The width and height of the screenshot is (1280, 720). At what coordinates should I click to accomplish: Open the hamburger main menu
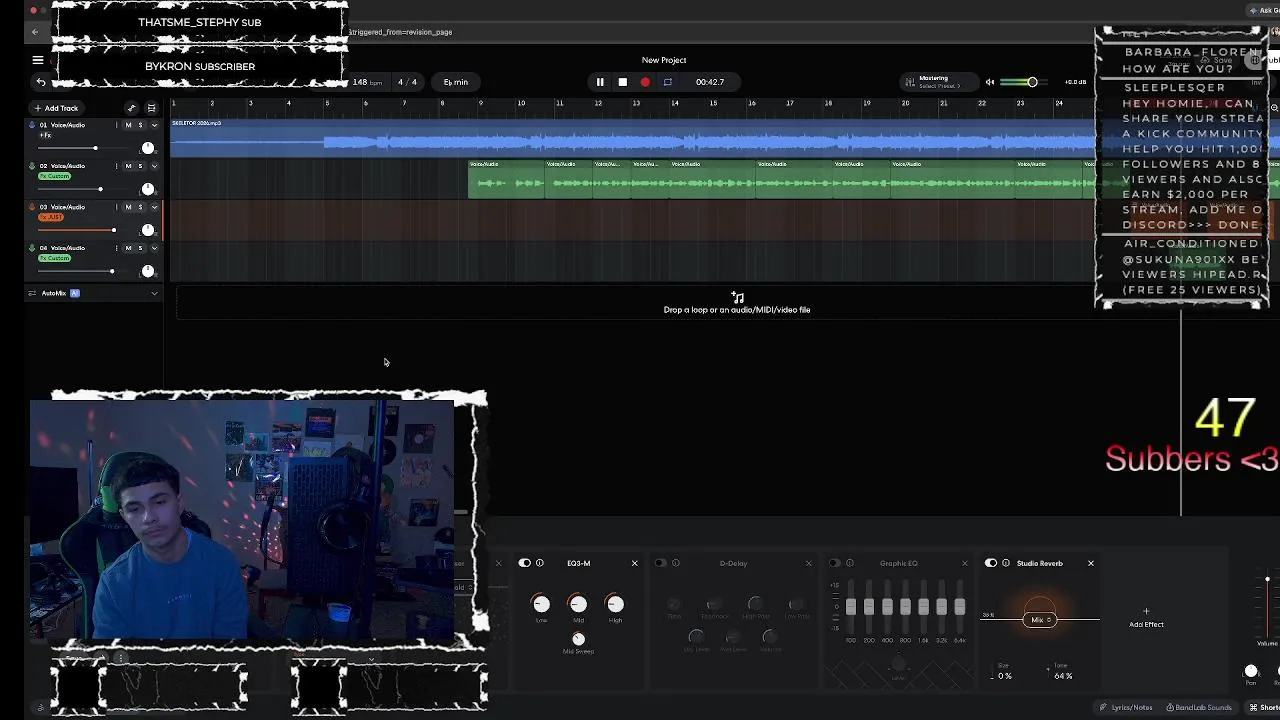[38, 60]
